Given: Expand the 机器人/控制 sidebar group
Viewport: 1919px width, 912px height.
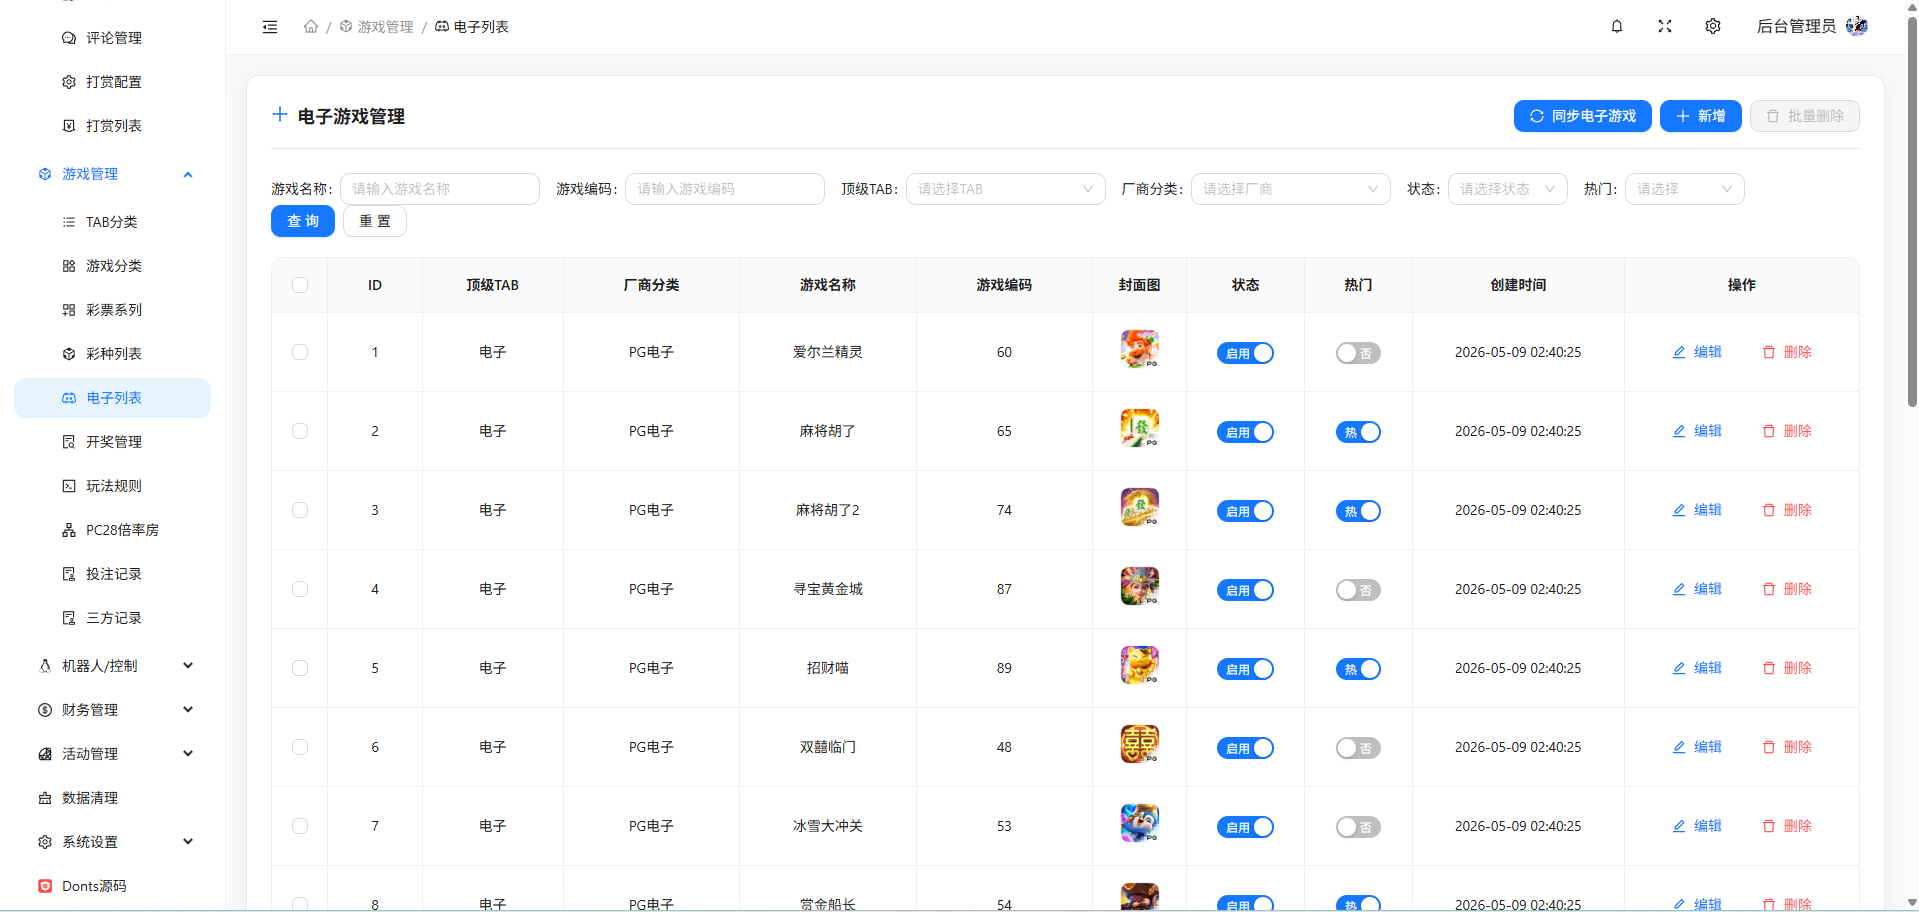Looking at the screenshot, I should [112, 666].
